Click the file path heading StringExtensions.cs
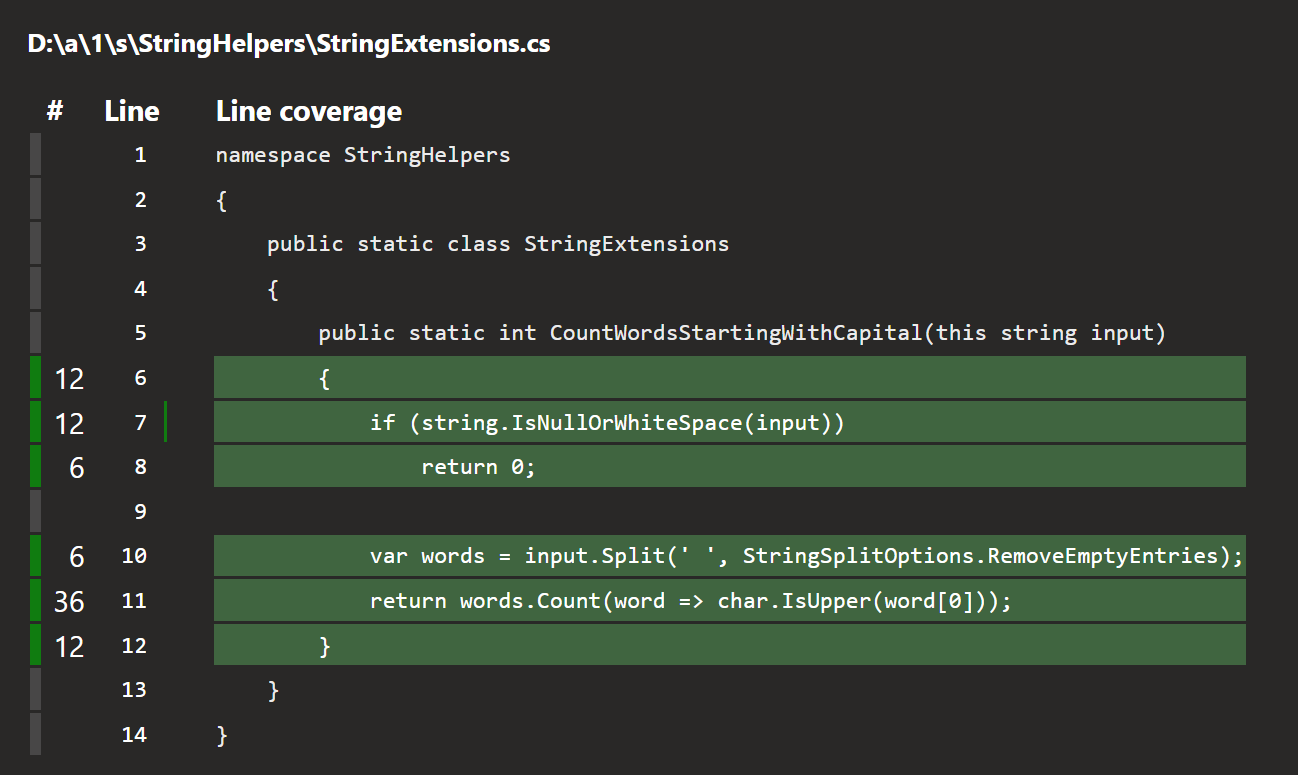The height and width of the screenshot is (775, 1298). 289,44
